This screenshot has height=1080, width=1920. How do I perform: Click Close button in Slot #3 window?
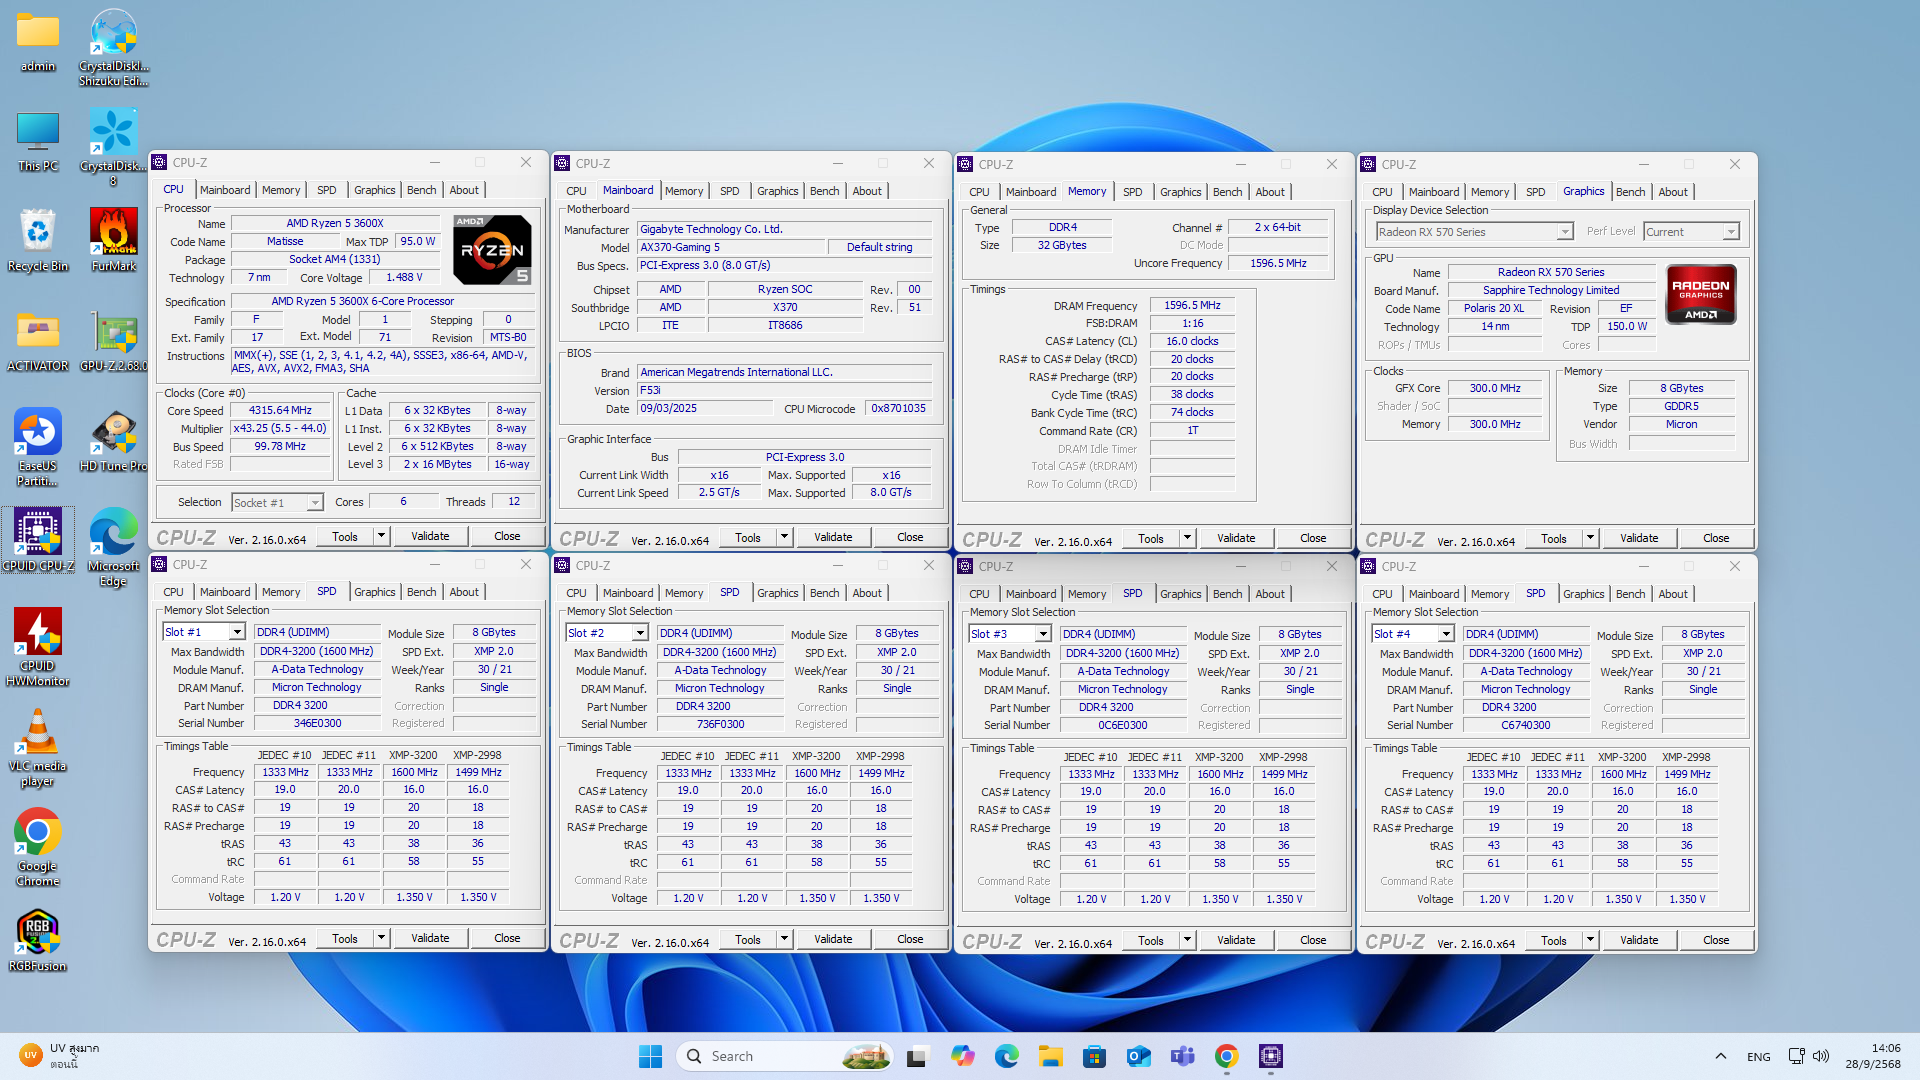point(1313,940)
